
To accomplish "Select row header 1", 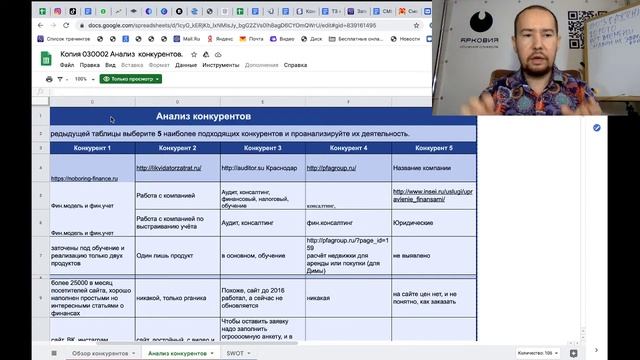I will pyautogui.click(x=41, y=116).
